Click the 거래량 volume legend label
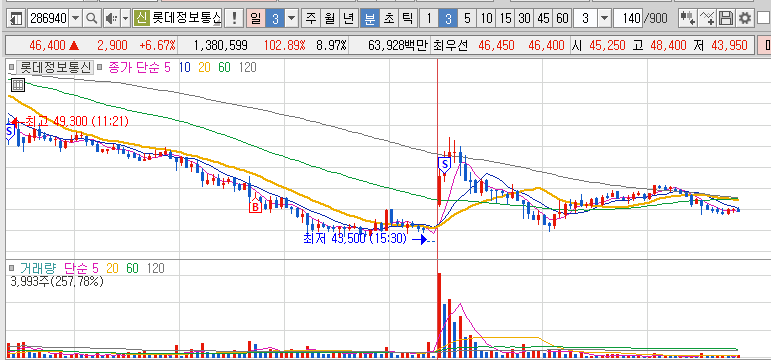Image resolution: width=771 pixels, height=360 pixels. pyautogui.click(x=38, y=269)
